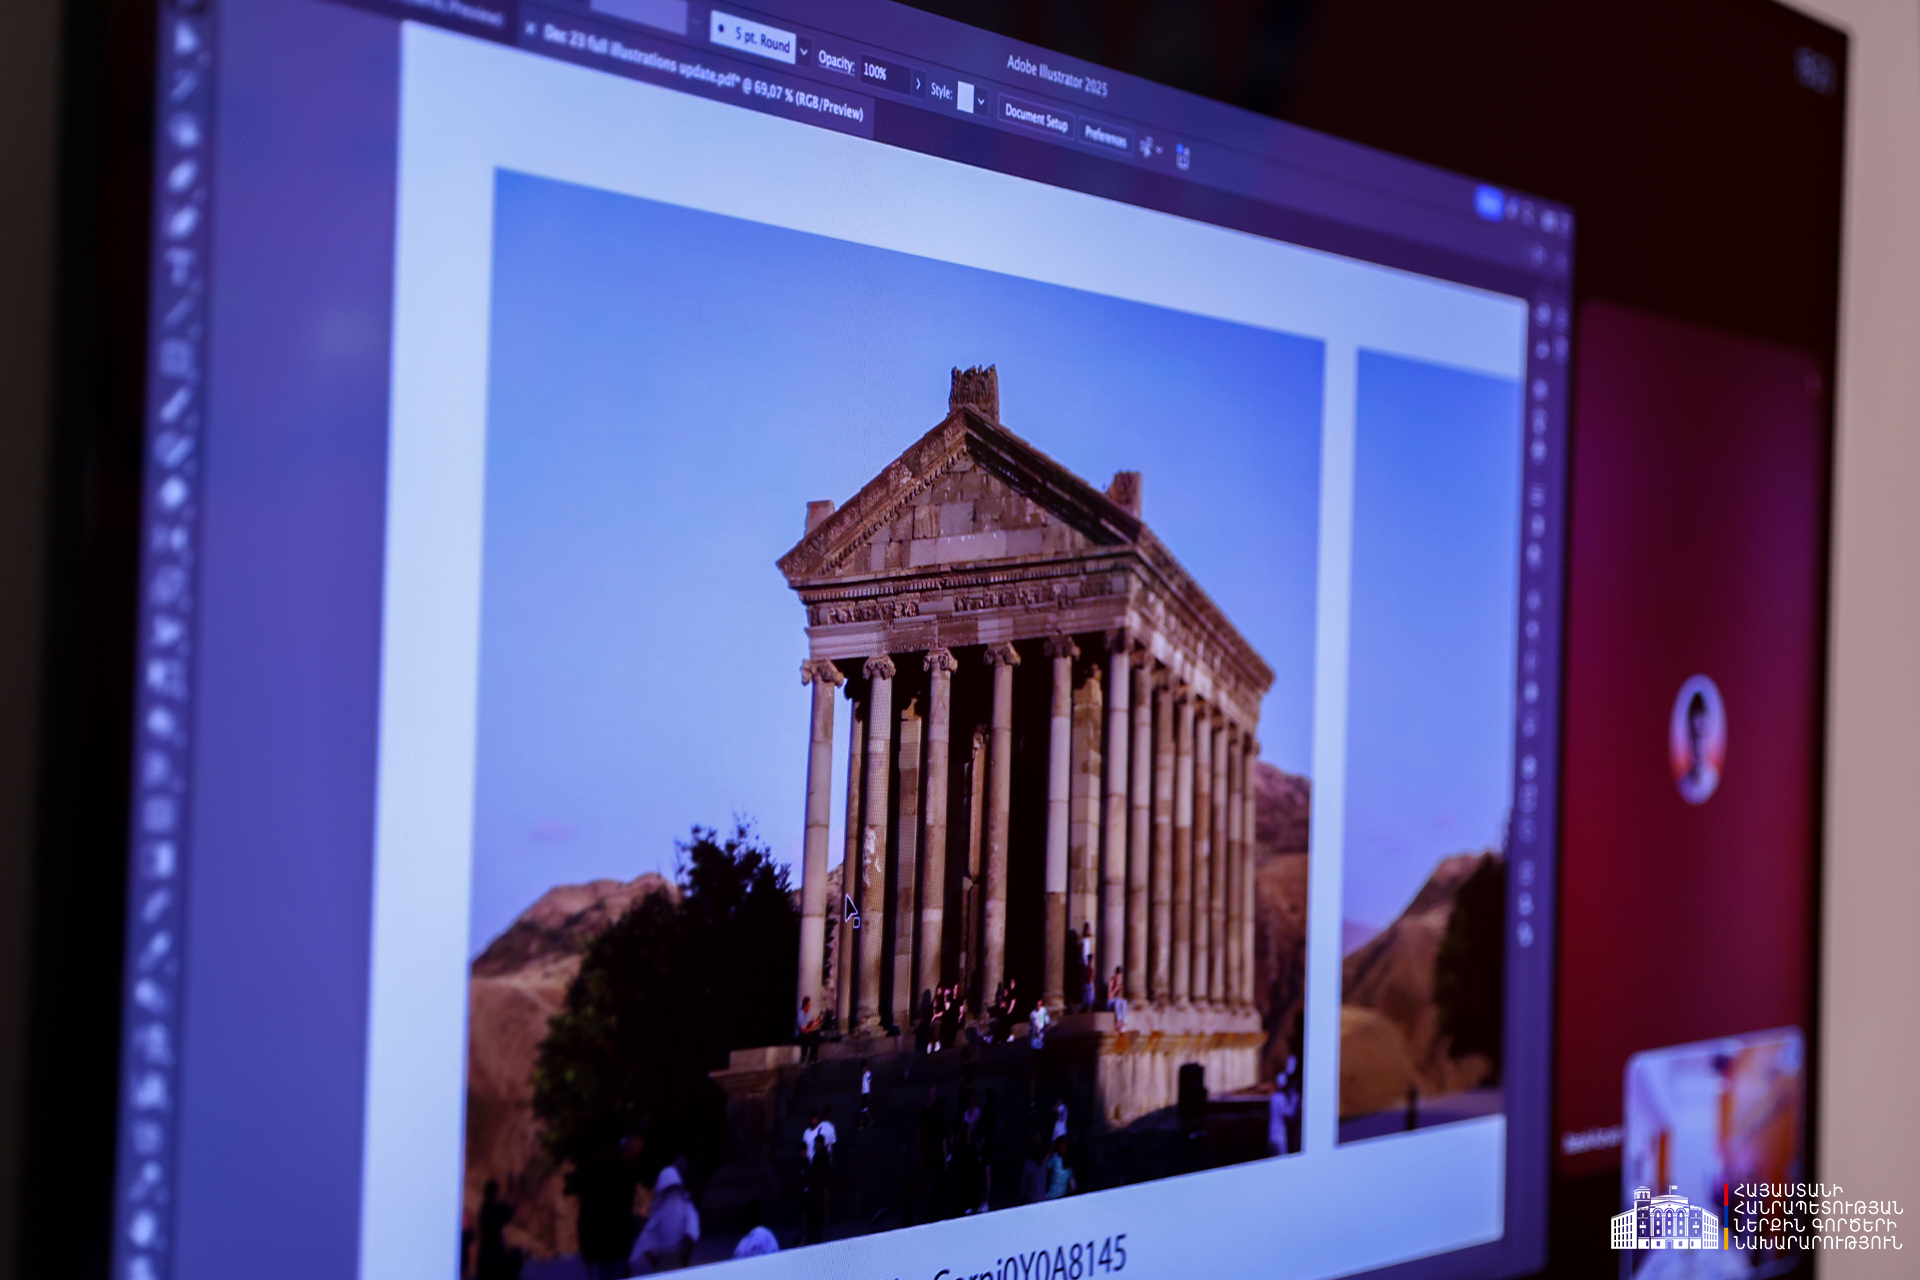Image resolution: width=1920 pixels, height=1280 pixels.
Task: Click the blue highlighted button at the window's top right
Action: (1489, 204)
